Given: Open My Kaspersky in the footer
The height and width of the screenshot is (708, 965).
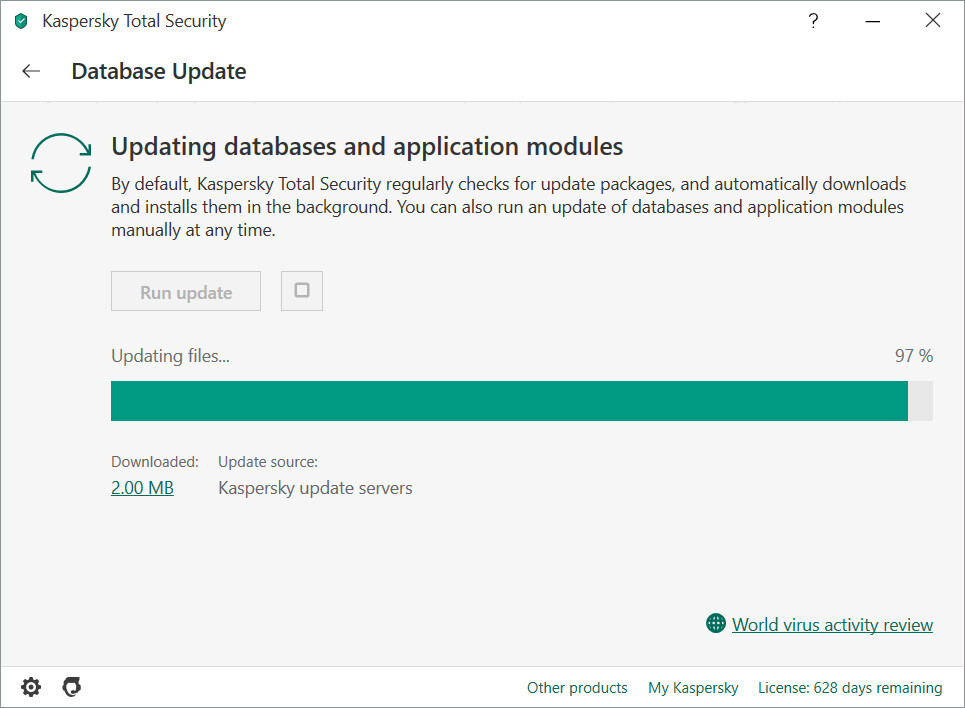Looking at the screenshot, I should tap(693, 688).
